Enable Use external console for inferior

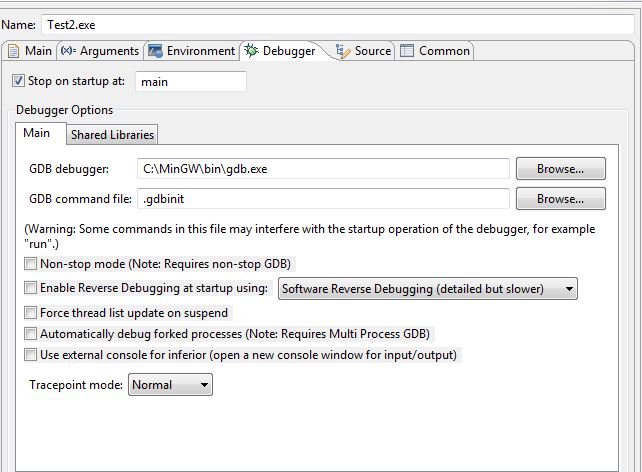pos(30,355)
